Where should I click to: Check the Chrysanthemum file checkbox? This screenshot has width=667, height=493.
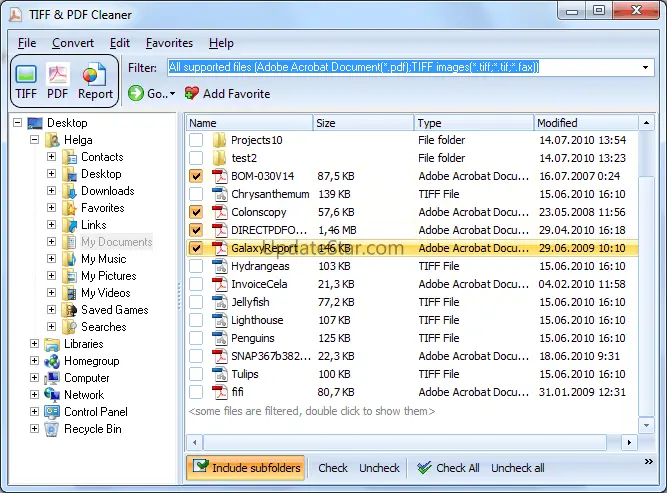point(196,194)
